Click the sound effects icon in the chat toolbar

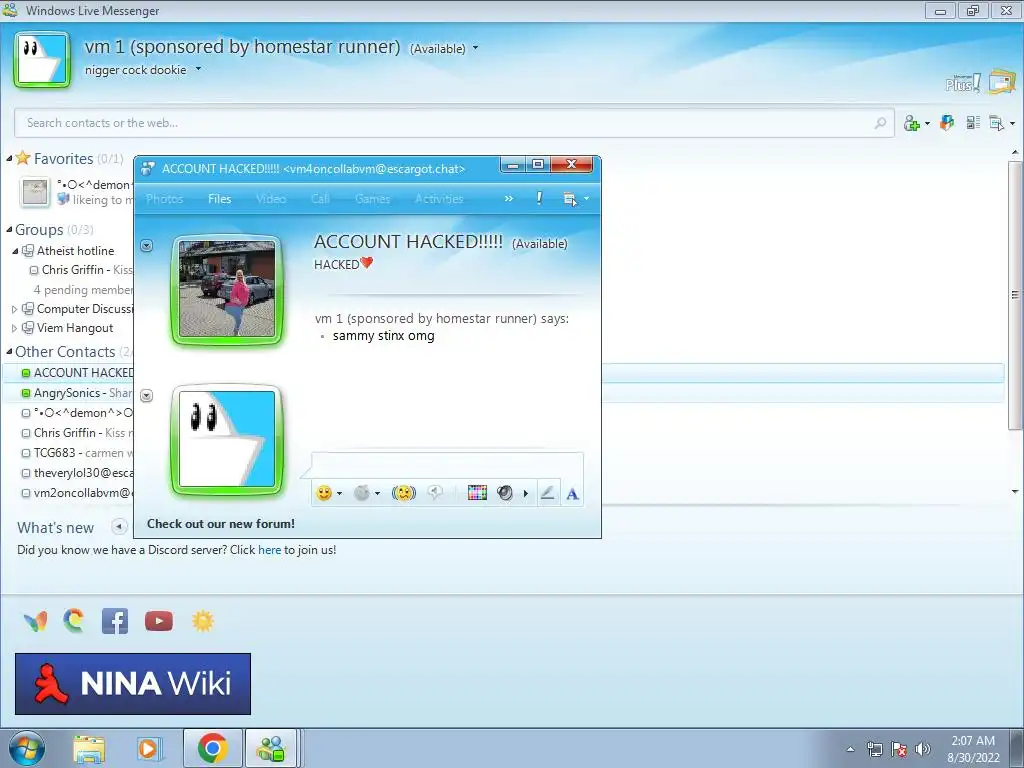click(x=505, y=493)
